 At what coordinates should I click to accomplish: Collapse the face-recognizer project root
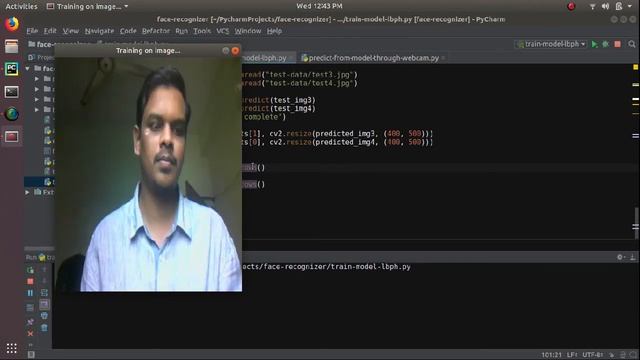click(x=28, y=68)
